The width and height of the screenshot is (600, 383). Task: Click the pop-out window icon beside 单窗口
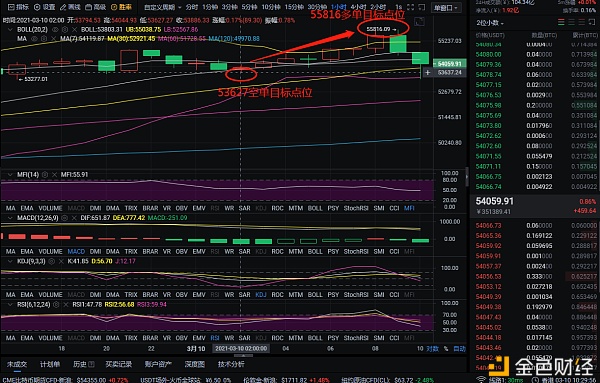coord(421,7)
